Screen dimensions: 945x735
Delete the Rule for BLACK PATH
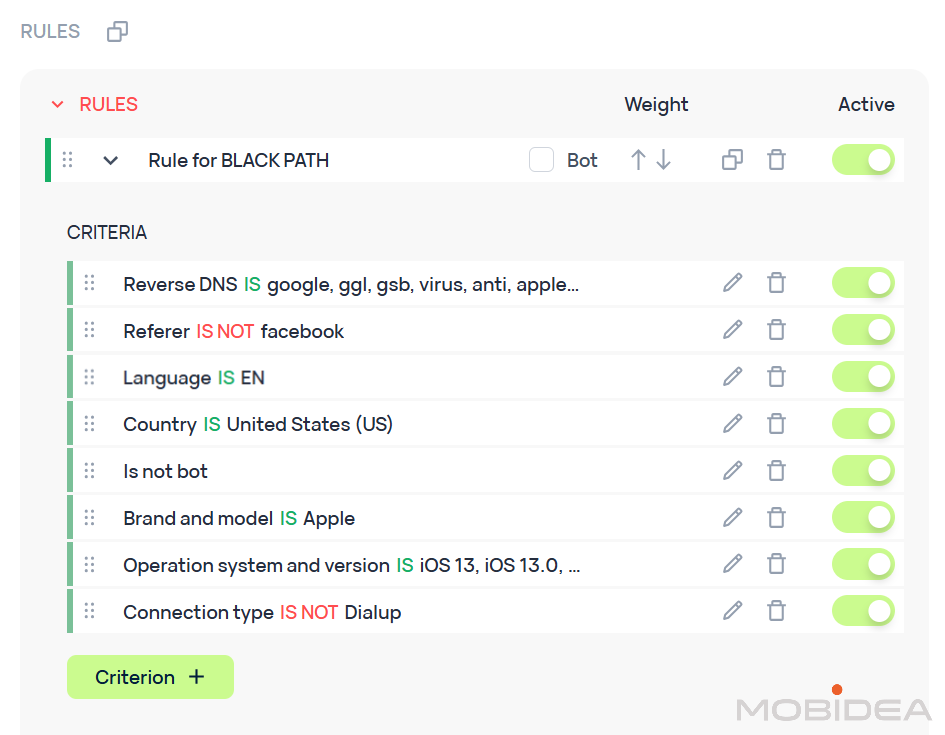(x=776, y=160)
